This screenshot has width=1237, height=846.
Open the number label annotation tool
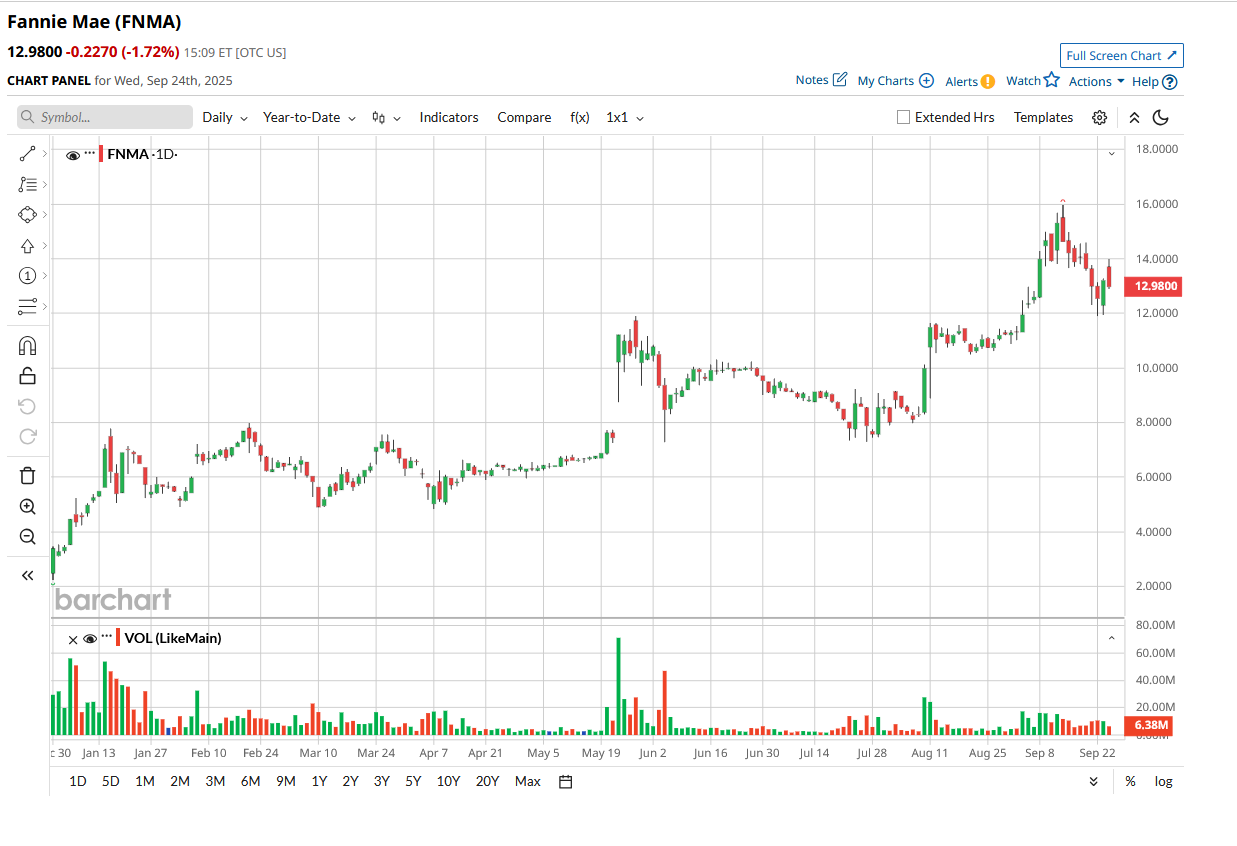tap(27, 276)
